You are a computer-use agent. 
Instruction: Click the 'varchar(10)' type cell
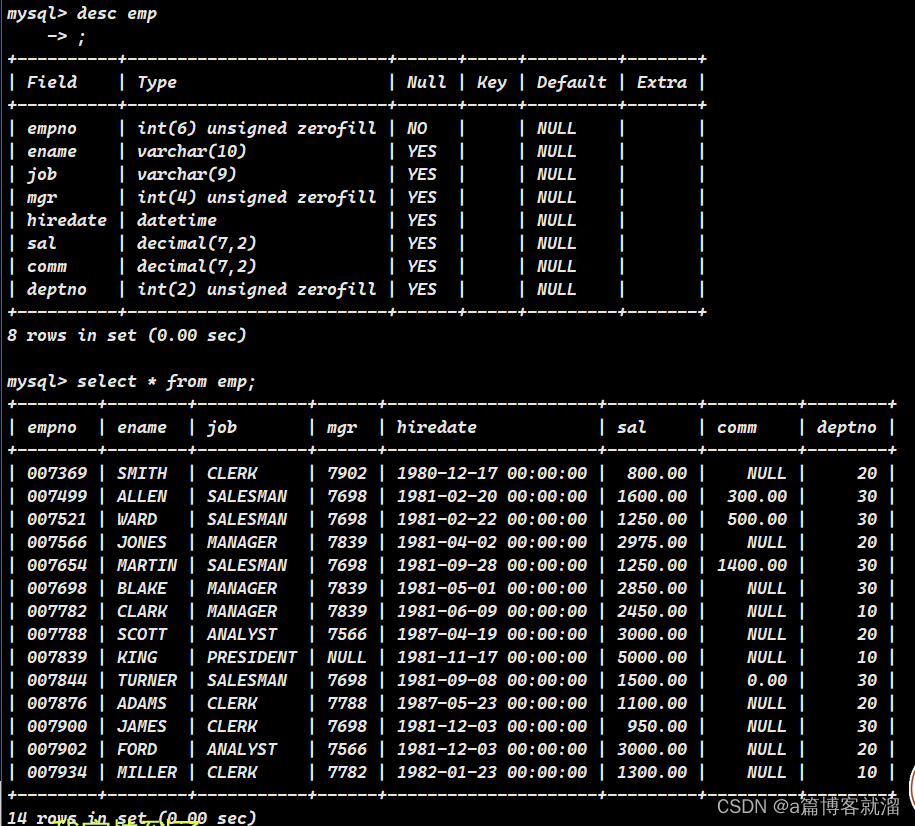coord(192,151)
